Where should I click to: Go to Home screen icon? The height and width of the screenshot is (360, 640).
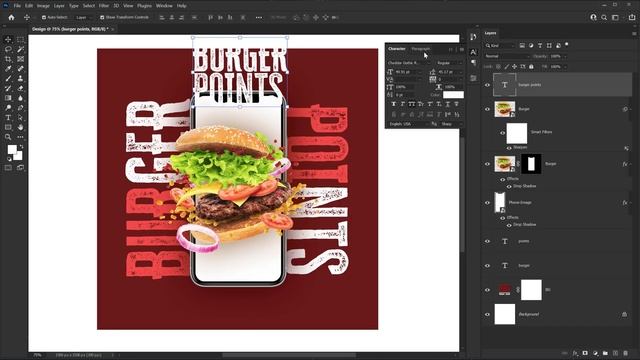(x=11, y=18)
